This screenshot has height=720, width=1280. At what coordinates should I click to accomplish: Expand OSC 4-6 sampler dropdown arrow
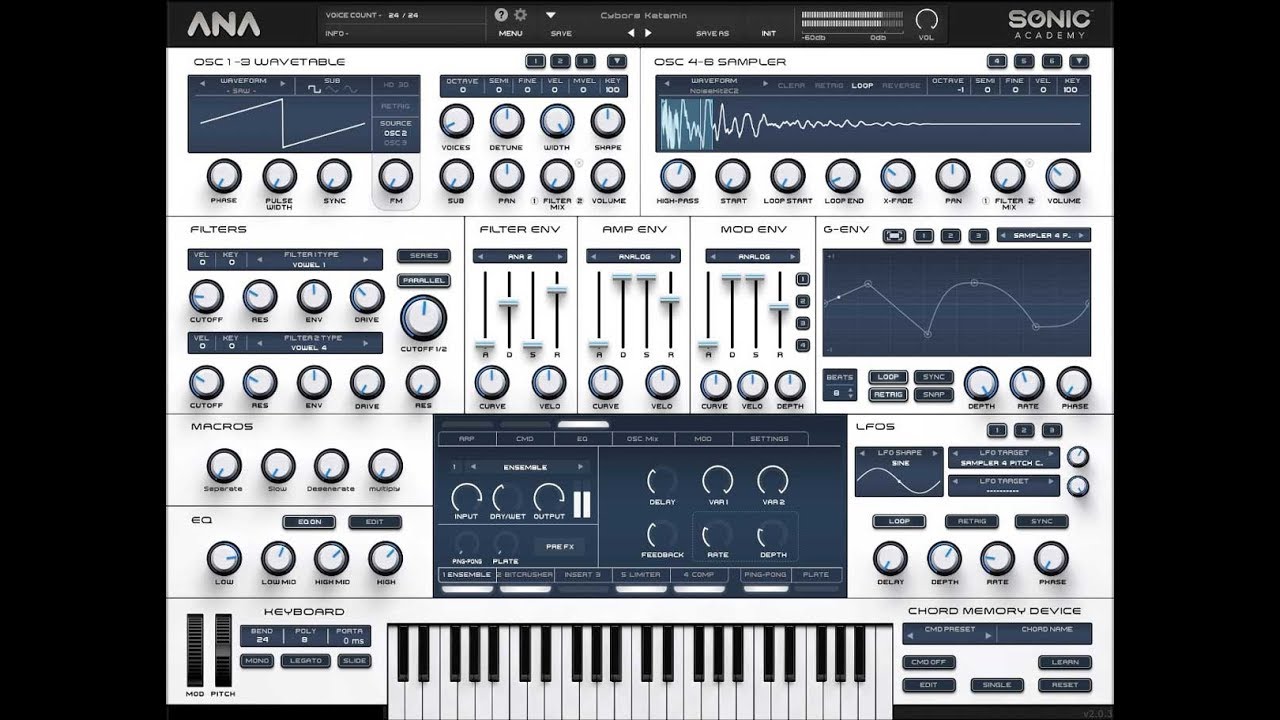1077,61
